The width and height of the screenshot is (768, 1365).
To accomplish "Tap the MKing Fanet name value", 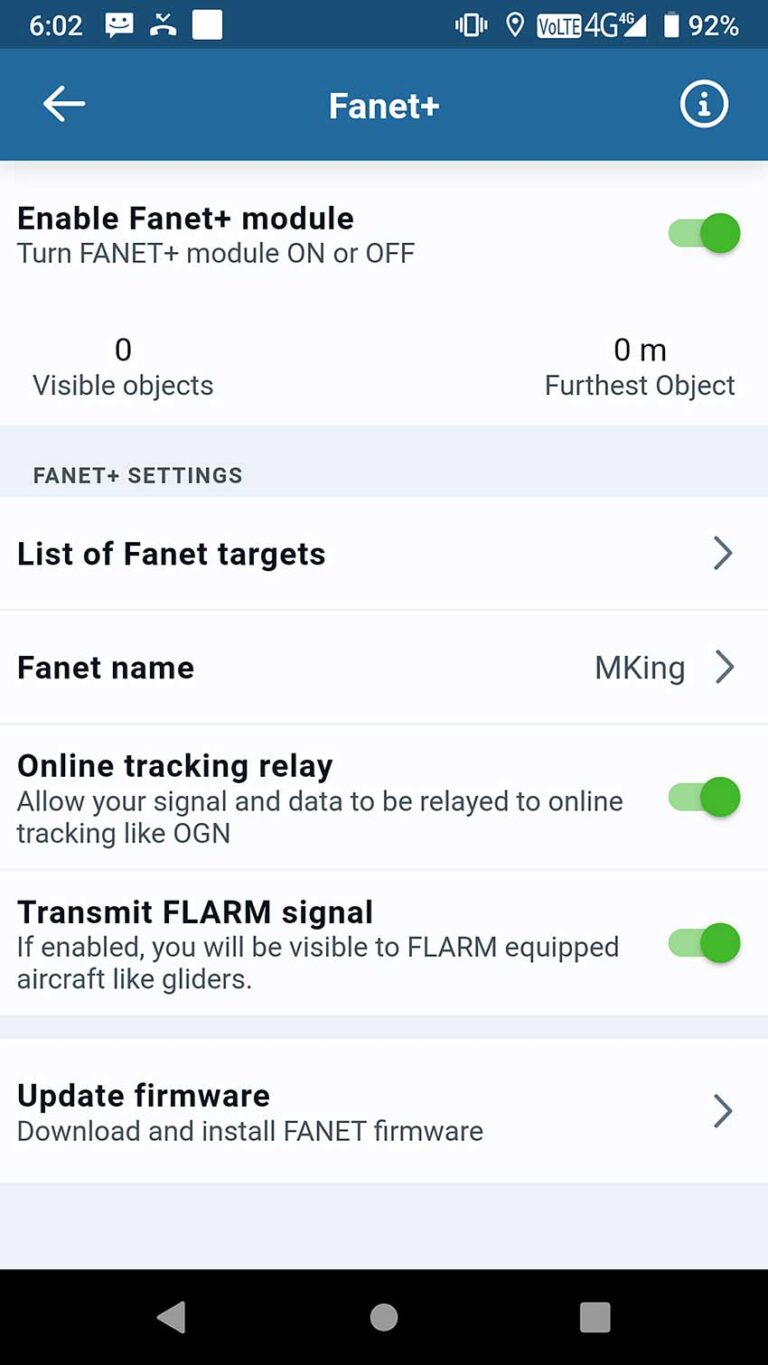I will click(640, 667).
